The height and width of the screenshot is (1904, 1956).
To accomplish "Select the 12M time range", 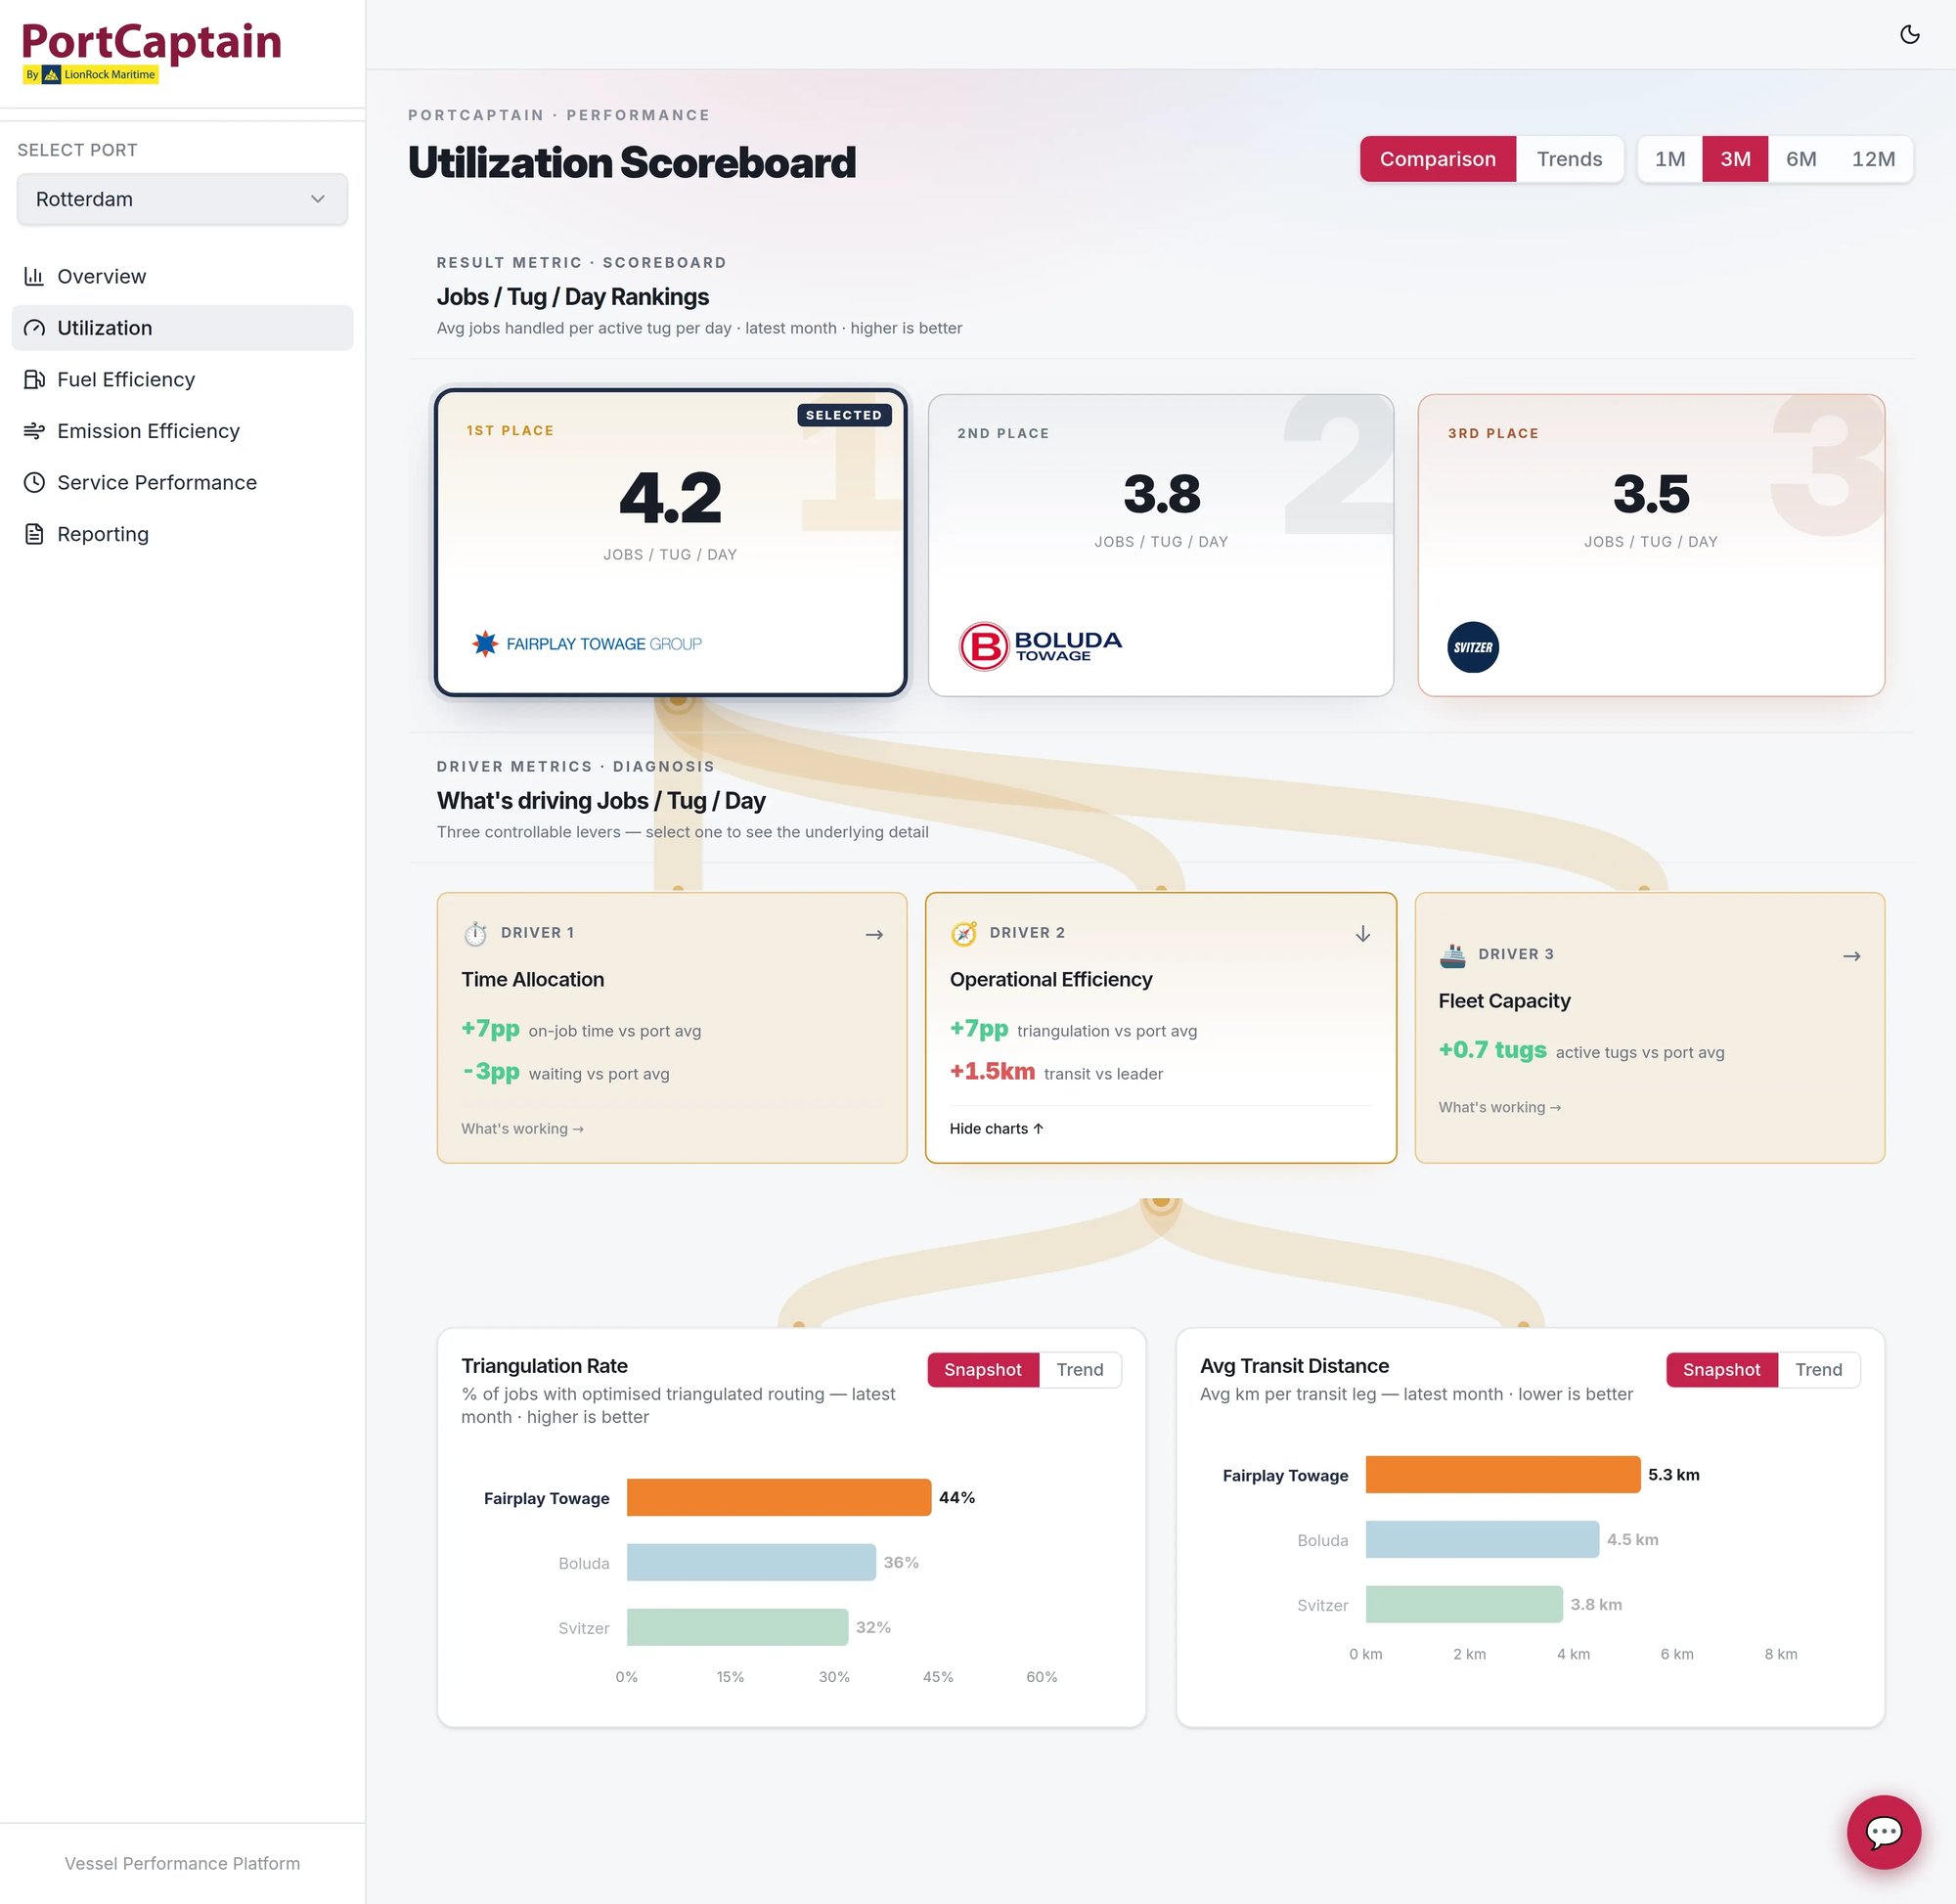I will tap(1872, 159).
